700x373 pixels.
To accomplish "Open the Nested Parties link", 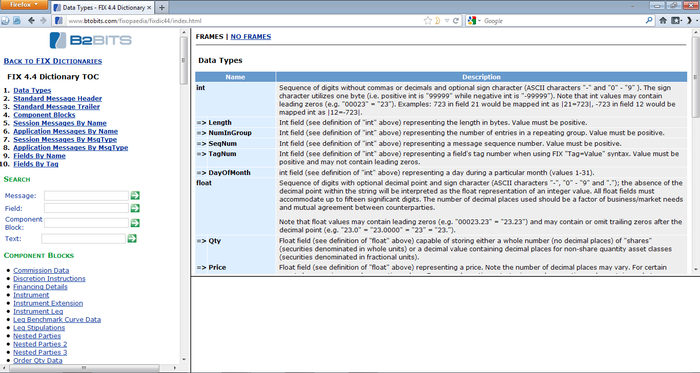I will point(37,336).
